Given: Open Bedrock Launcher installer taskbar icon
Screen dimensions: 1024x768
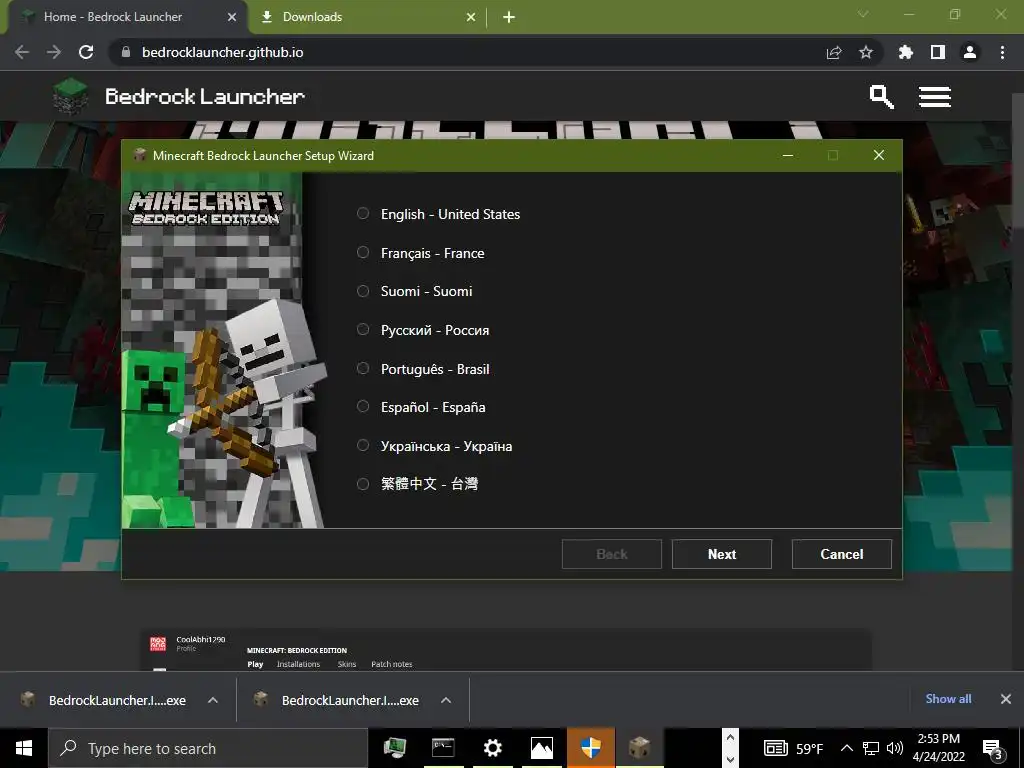Looking at the screenshot, I should click(639, 748).
